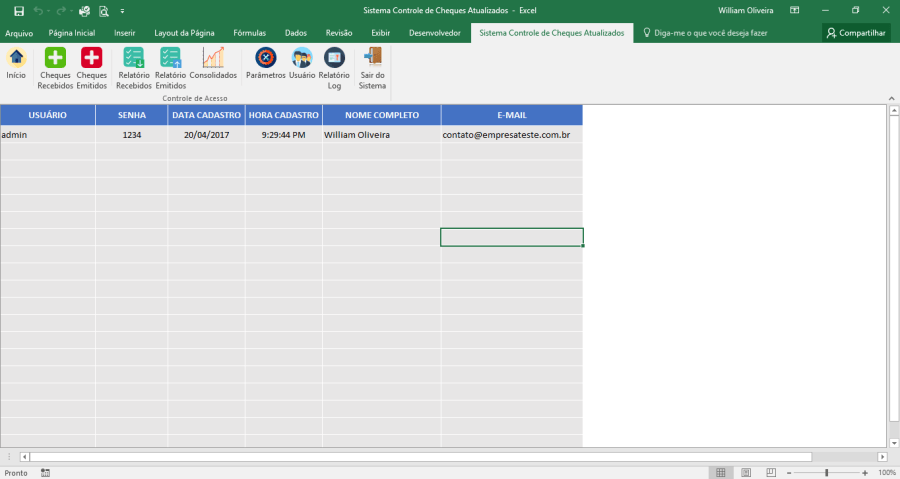Save workbook via quick access toolbar

19,11
